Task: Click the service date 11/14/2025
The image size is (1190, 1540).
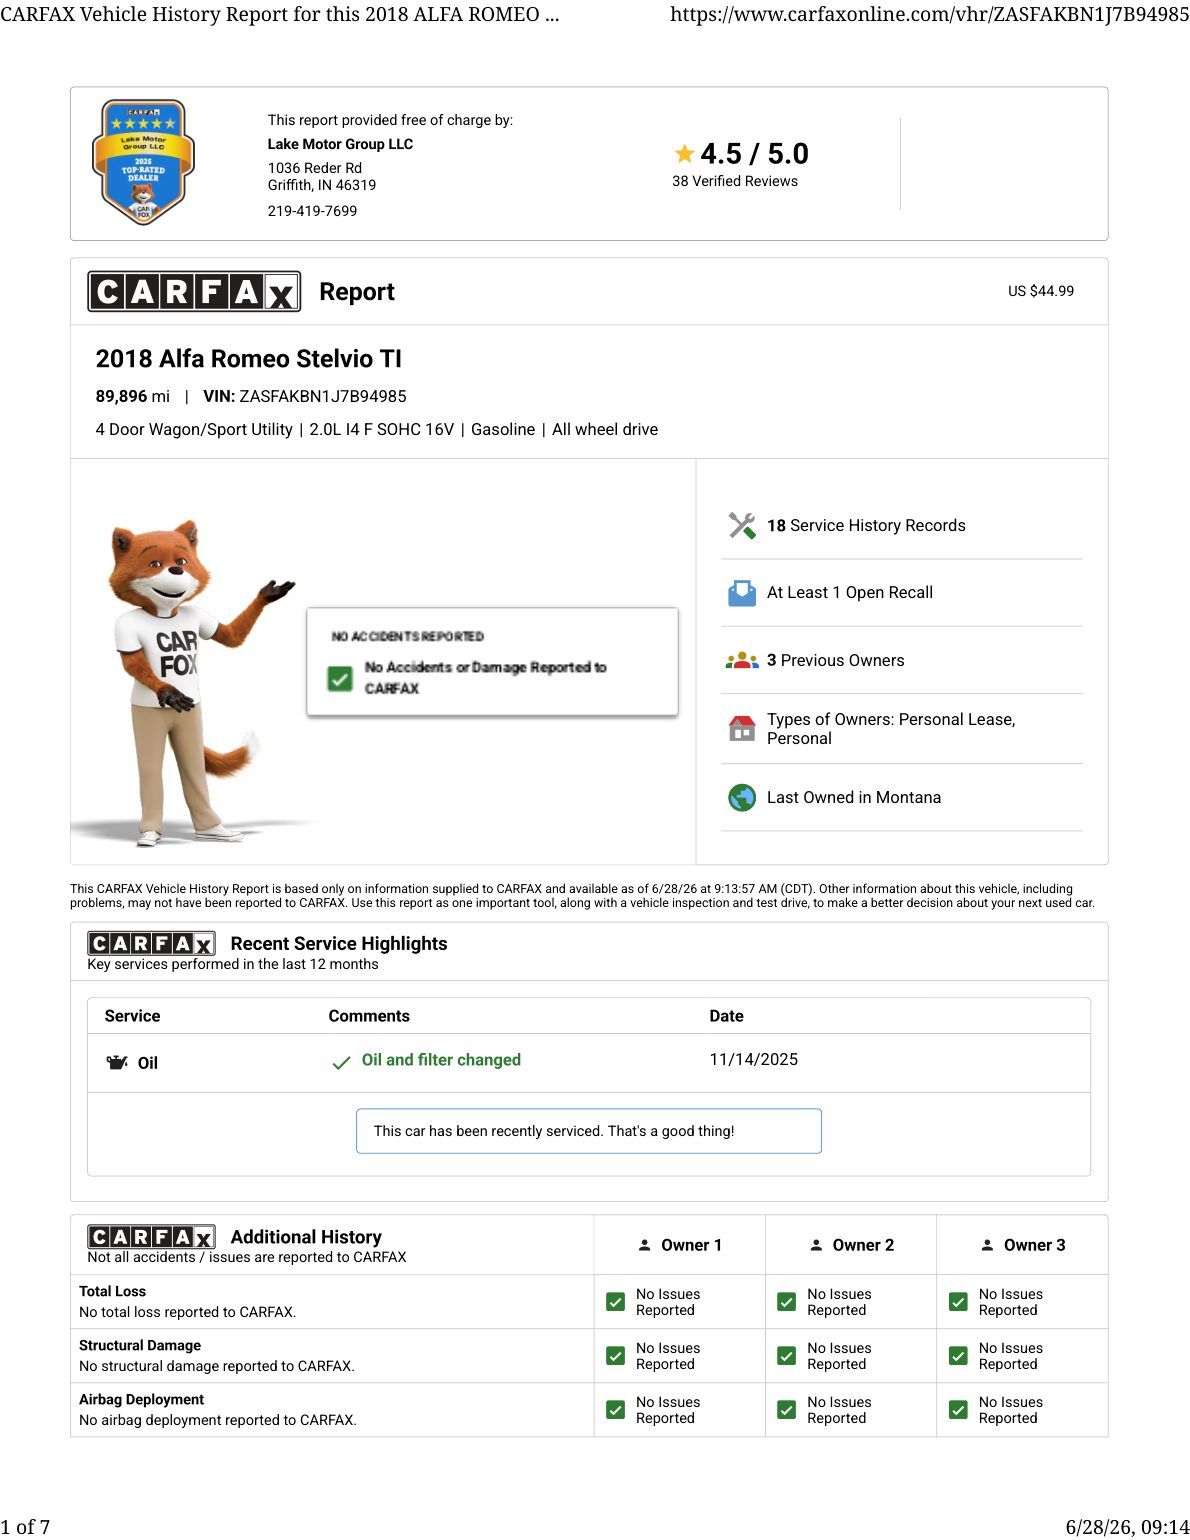Action: [754, 1060]
